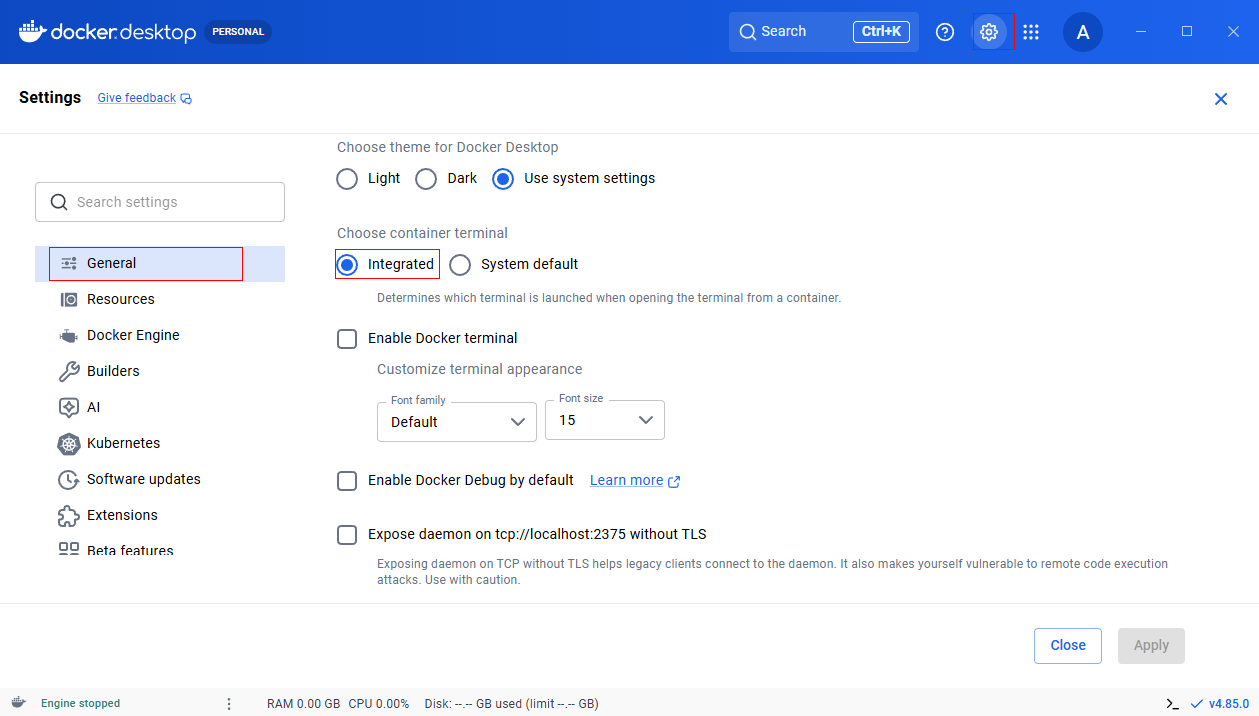Screen dimensions: 1259x716
Task: Click the Apply button
Action: 1151,646
